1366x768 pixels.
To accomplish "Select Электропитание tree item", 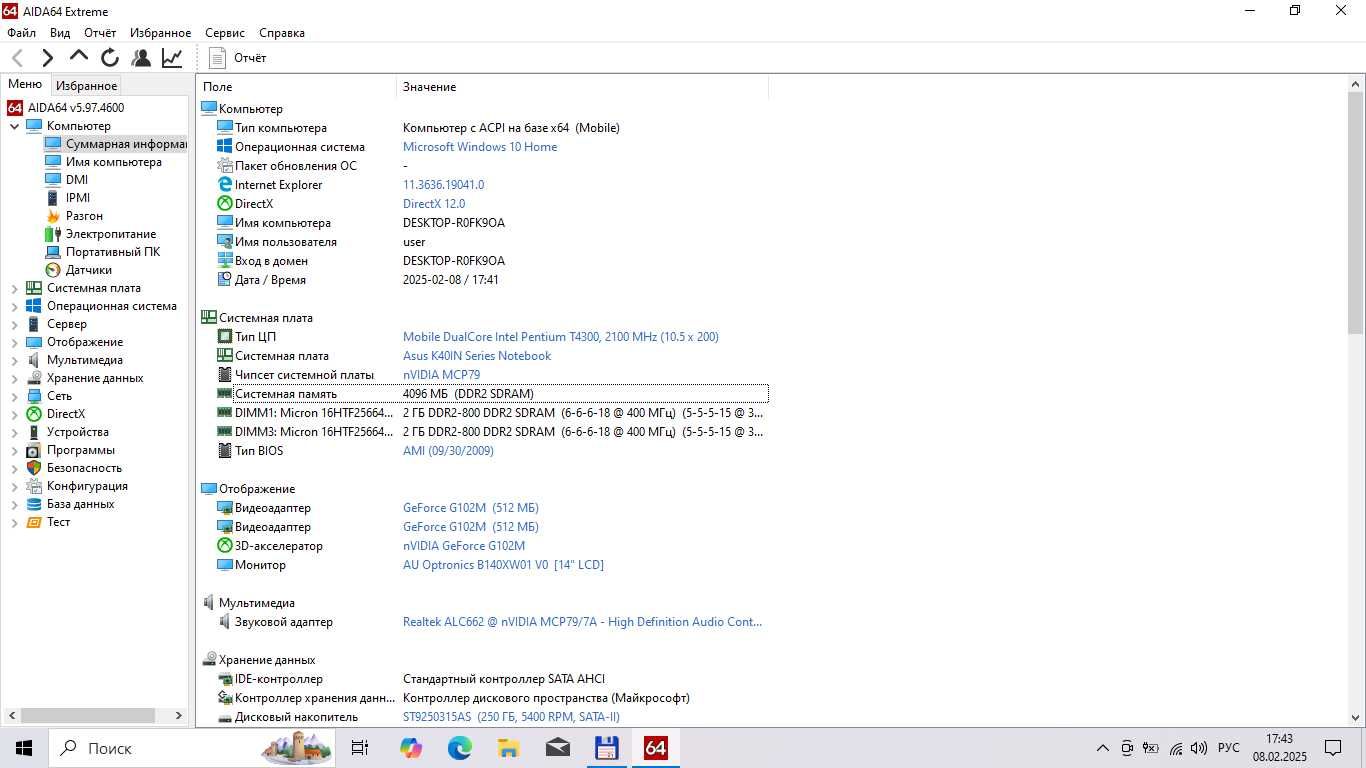I will 111,234.
